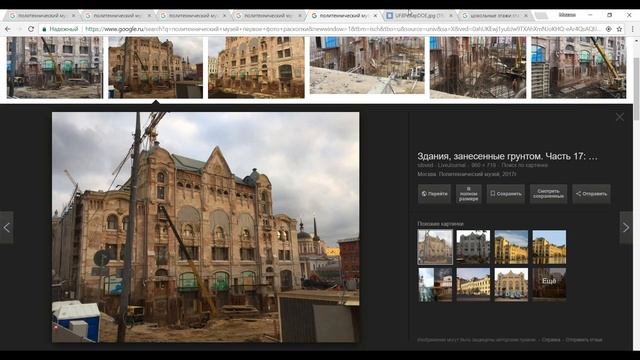Click the 'Отправить' share button
640x360 pixels.
coord(591,194)
